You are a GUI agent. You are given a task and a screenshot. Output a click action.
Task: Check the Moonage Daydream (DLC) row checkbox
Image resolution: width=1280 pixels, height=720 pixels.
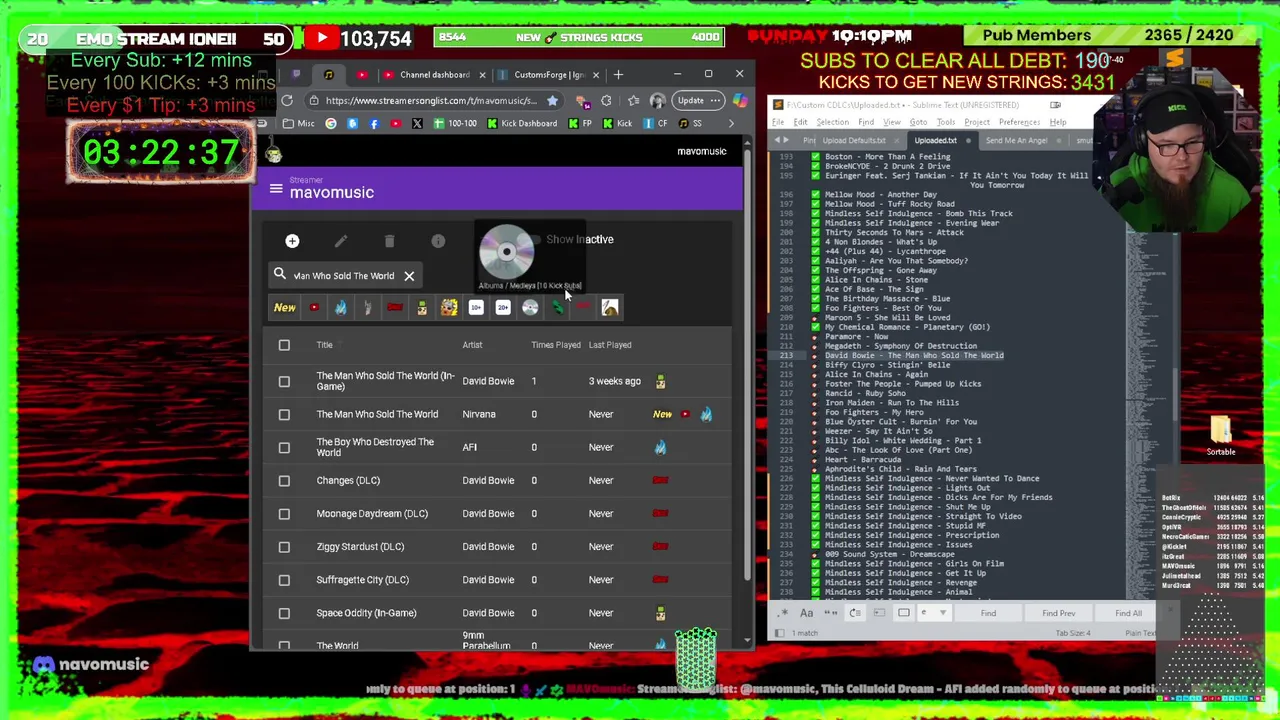coord(284,513)
